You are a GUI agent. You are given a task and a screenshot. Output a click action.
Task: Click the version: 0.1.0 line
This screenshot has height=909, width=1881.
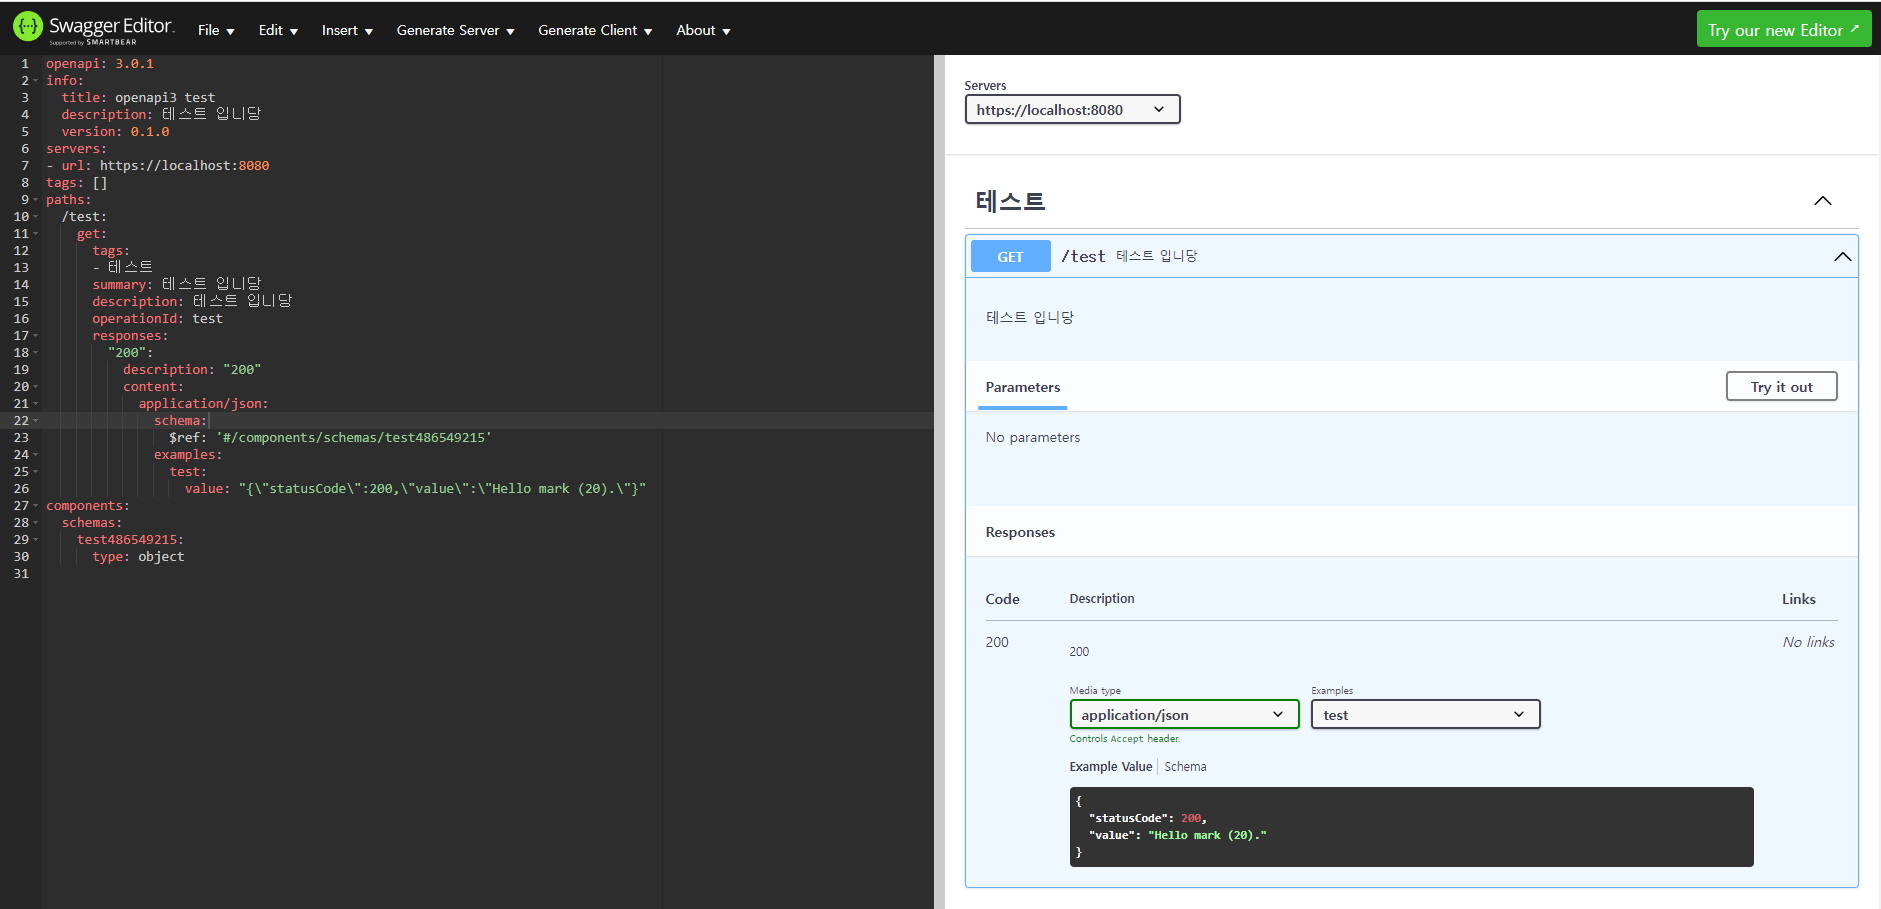pos(115,132)
